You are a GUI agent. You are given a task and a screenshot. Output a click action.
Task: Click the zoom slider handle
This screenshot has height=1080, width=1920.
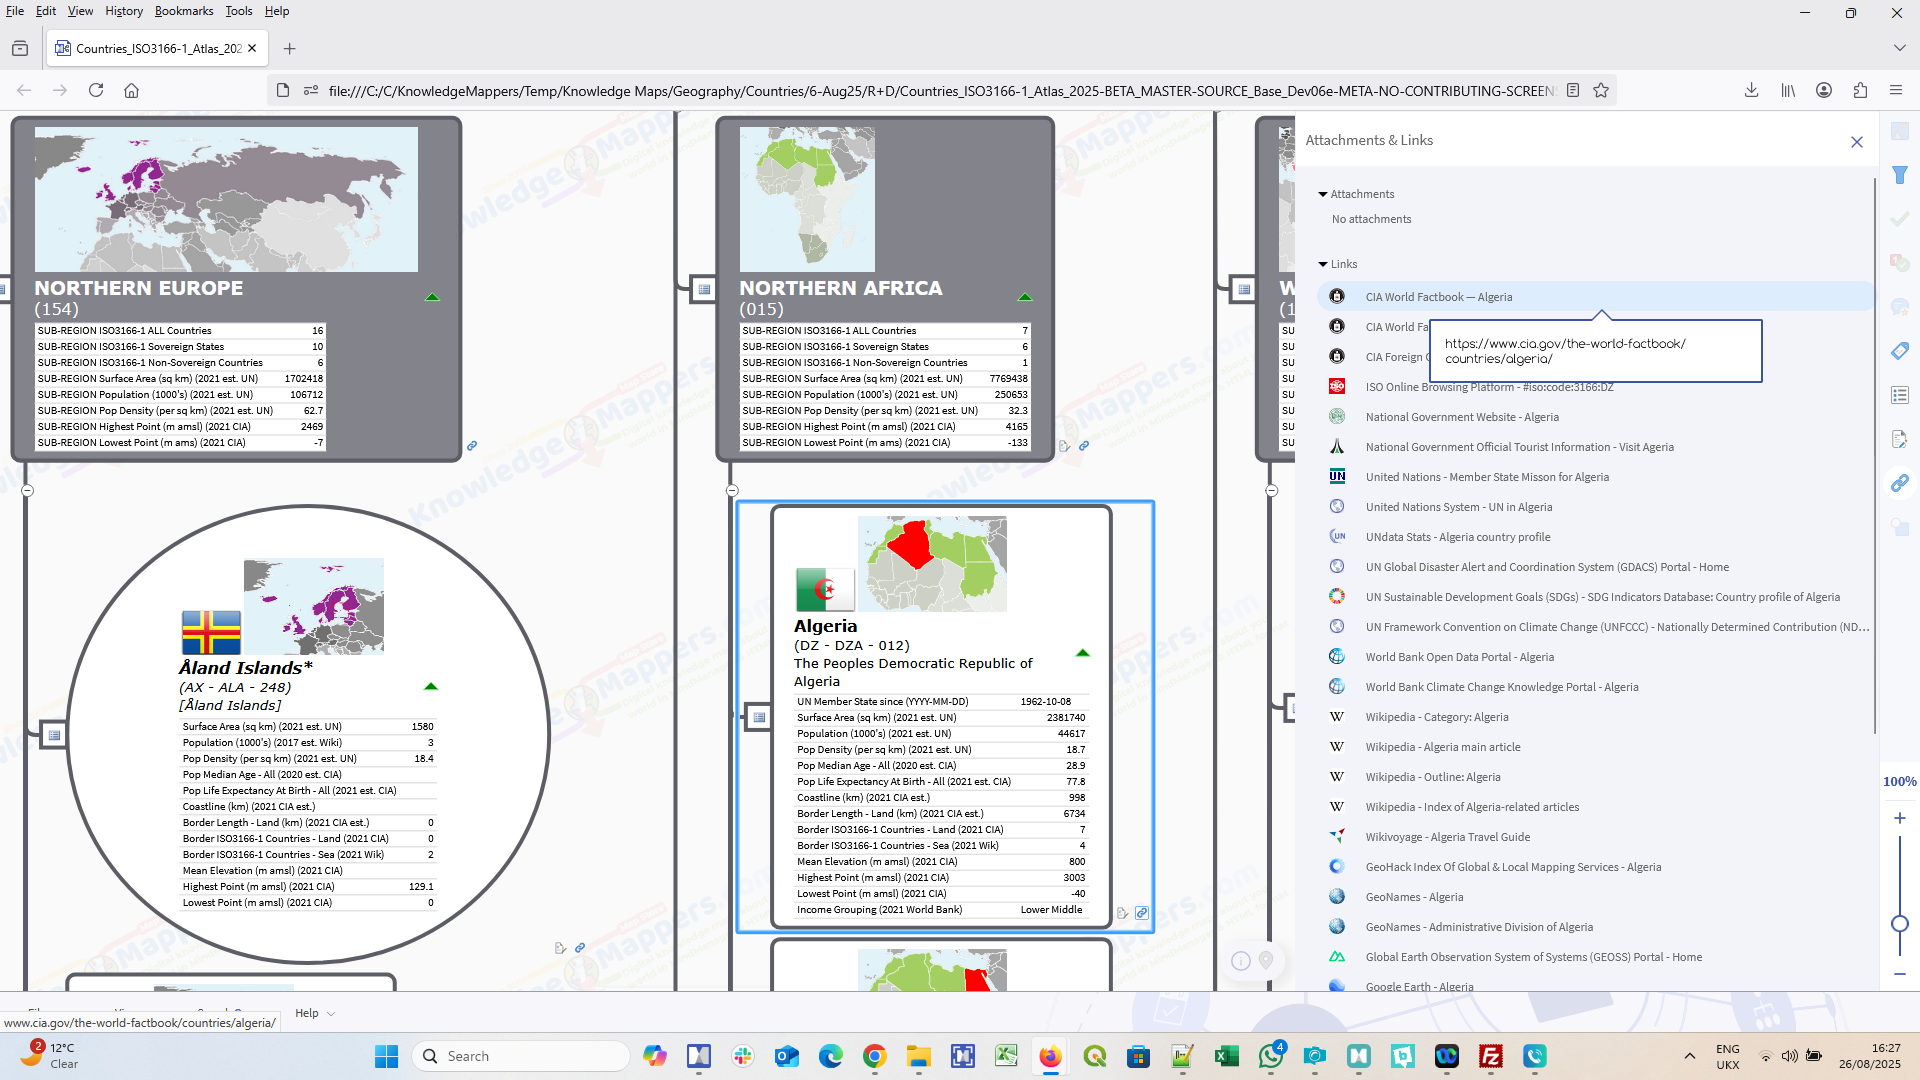(x=1900, y=923)
